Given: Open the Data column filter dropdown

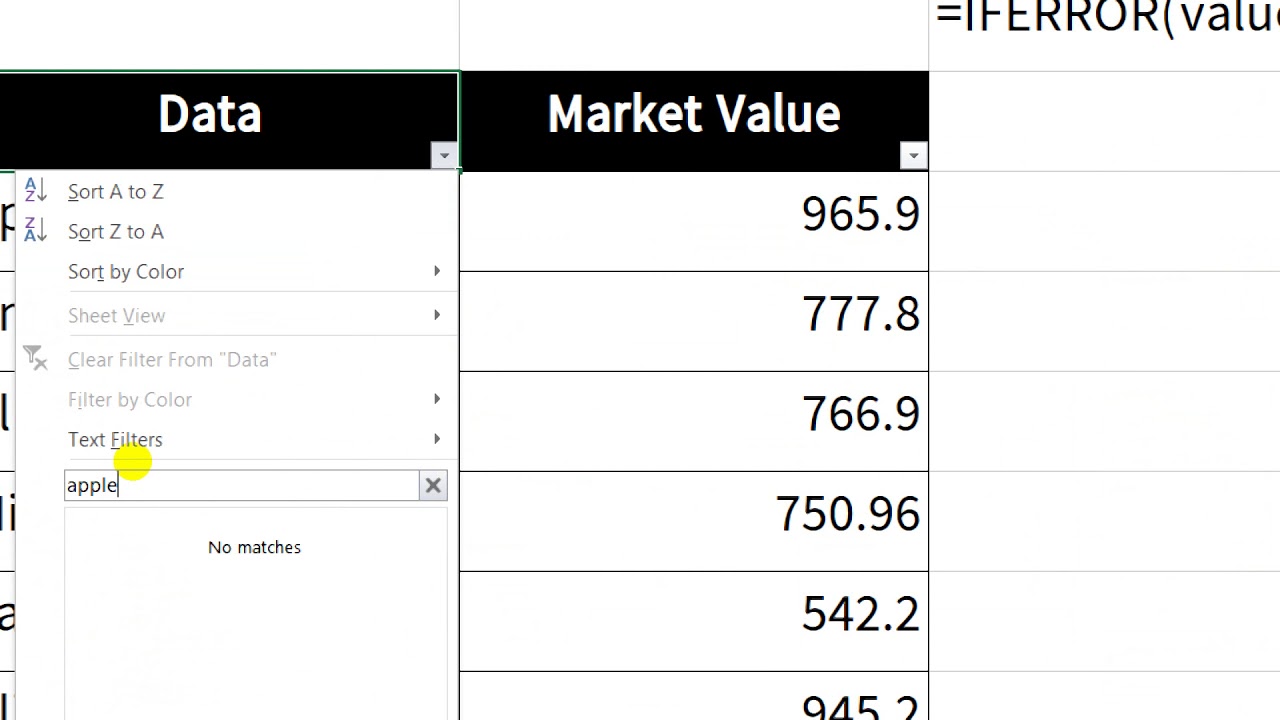Looking at the screenshot, I should click(444, 155).
